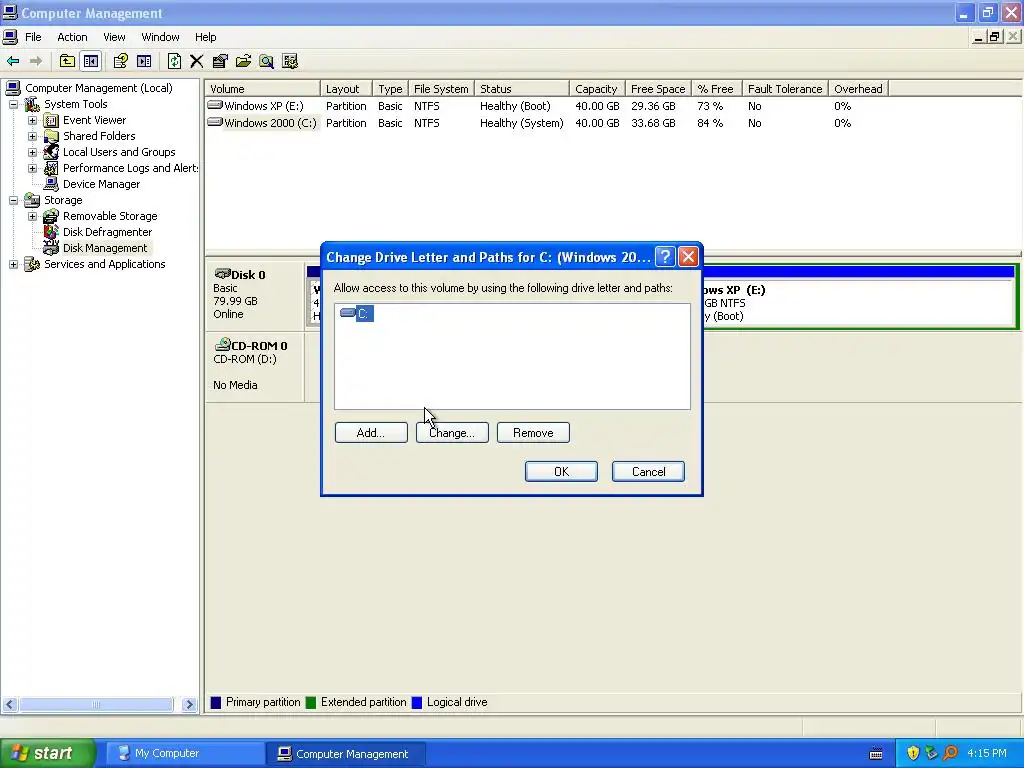Confirm the dialog with OK
Viewport: 1024px width, 768px height.
point(561,472)
